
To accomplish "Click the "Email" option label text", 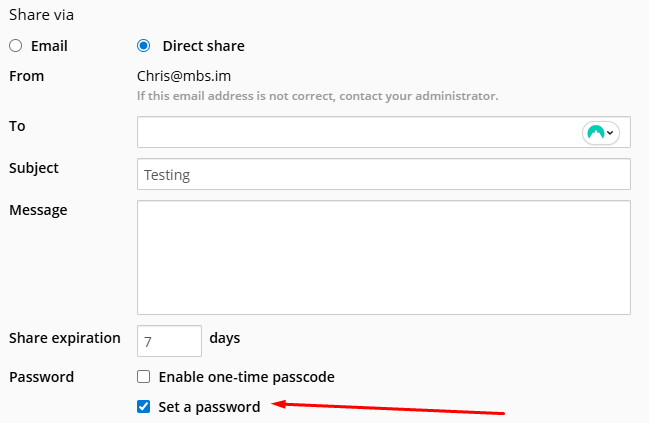I will pyautogui.click(x=49, y=46).
